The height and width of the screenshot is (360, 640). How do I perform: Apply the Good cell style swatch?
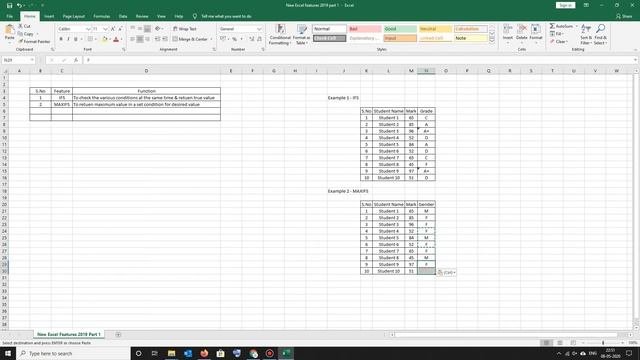click(400, 29)
